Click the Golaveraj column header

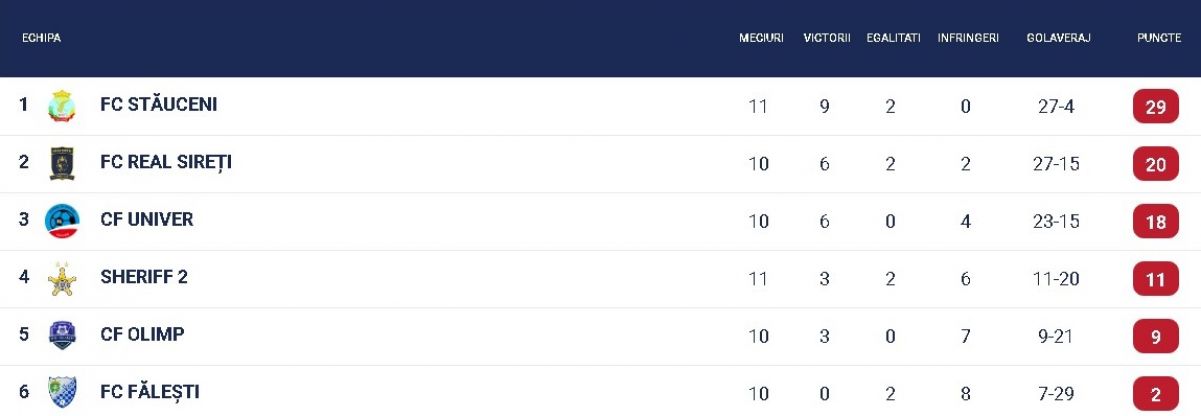pos(1058,38)
